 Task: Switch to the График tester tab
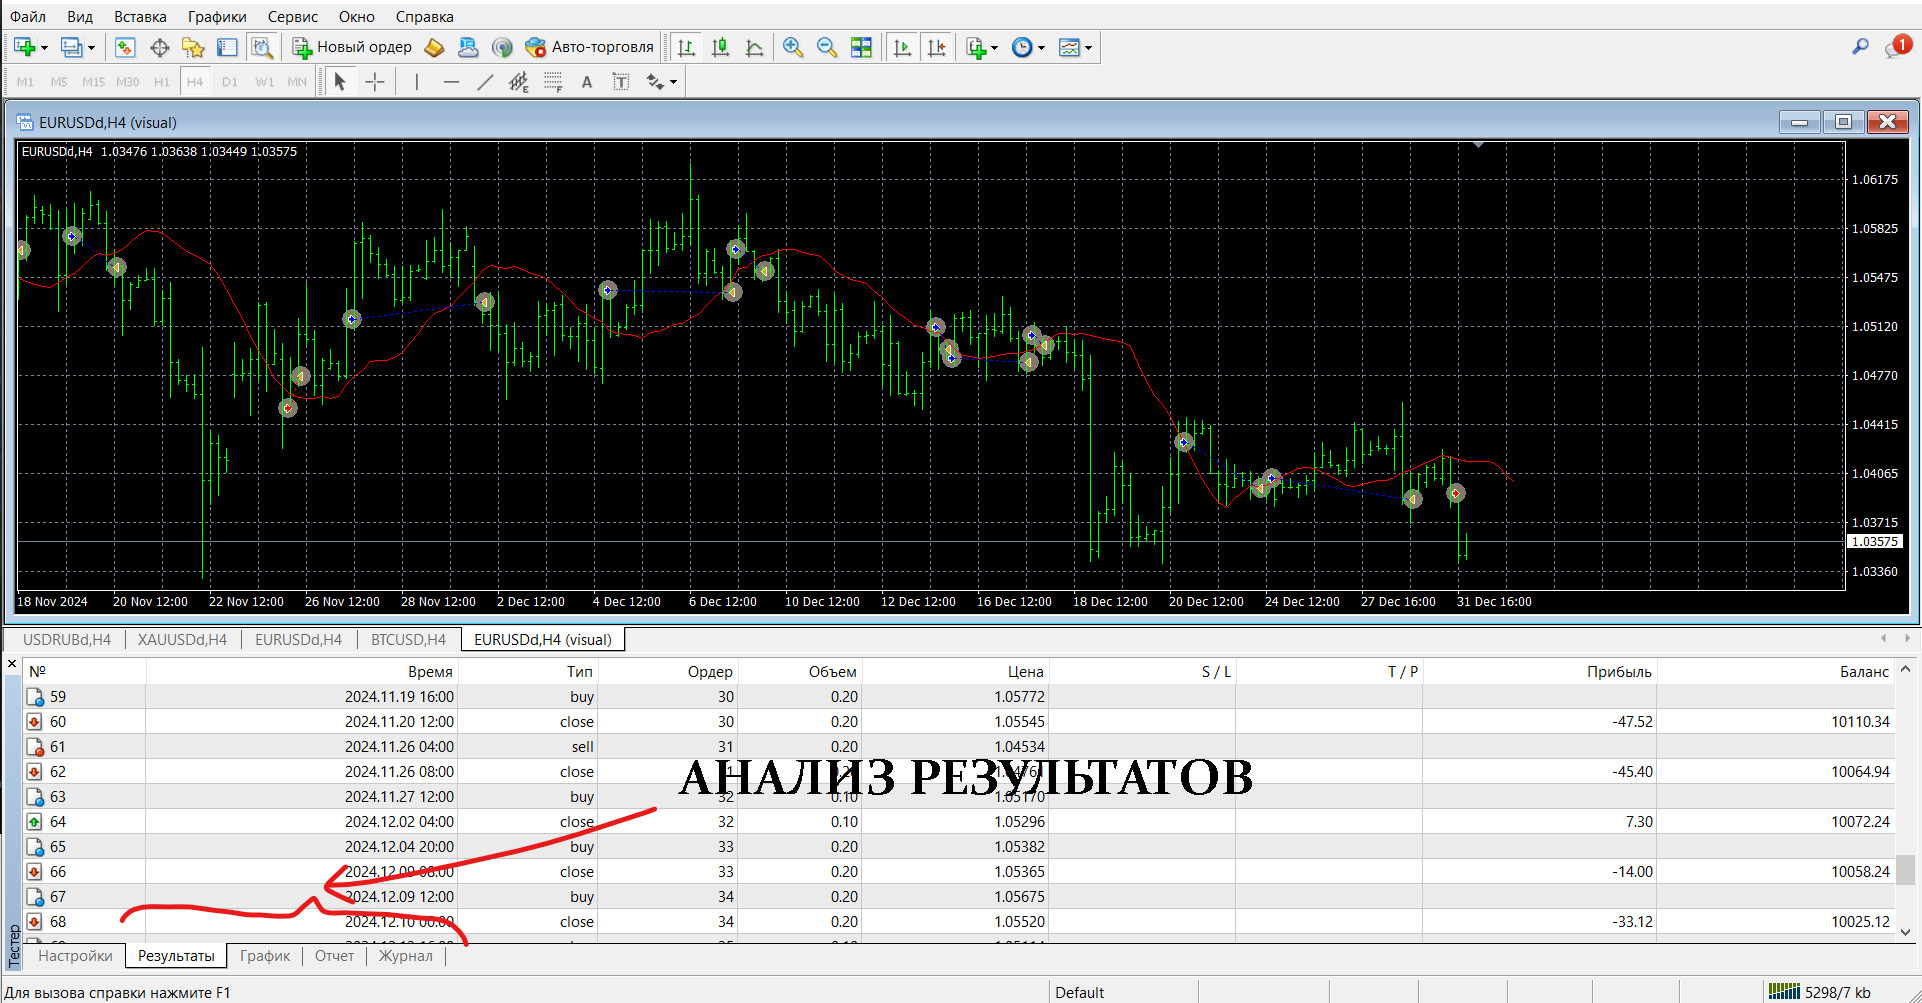pyautogui.click(x=265, y=956)
